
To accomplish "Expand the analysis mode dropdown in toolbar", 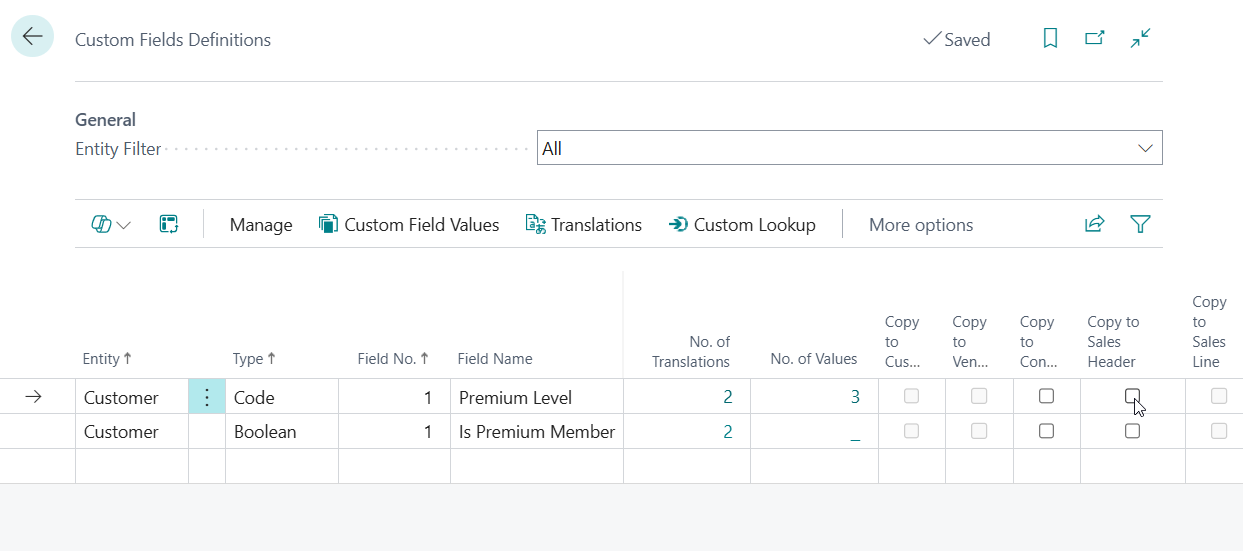I will pos(111,225).
